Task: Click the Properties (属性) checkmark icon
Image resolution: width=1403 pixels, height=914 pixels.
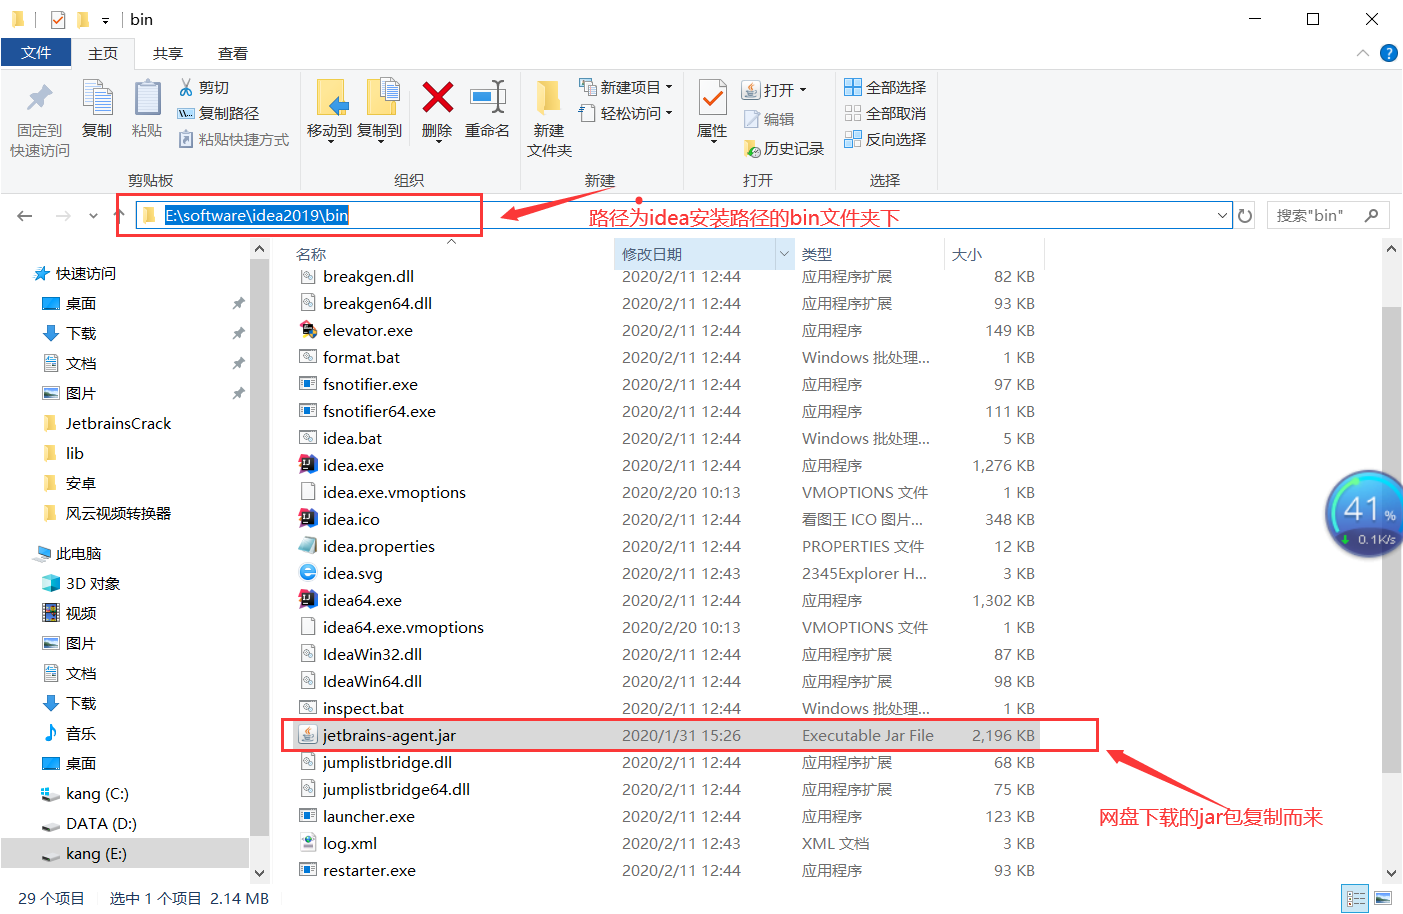Action: tap(712, 98)
